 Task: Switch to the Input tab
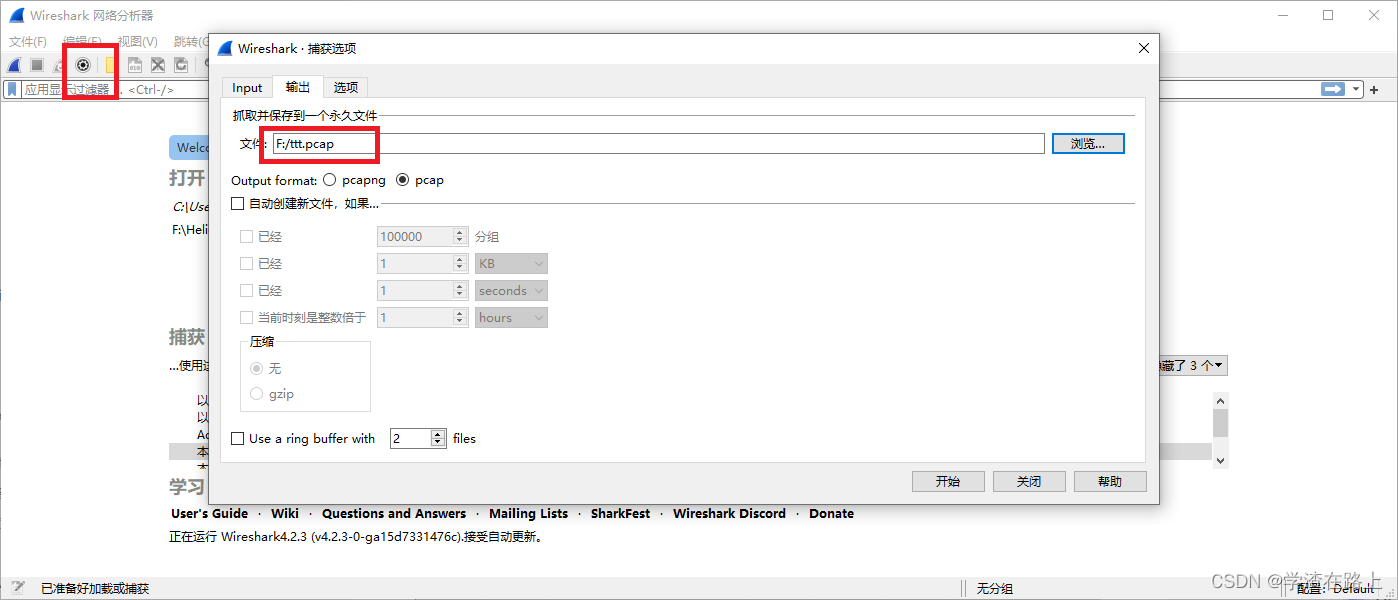247,88
